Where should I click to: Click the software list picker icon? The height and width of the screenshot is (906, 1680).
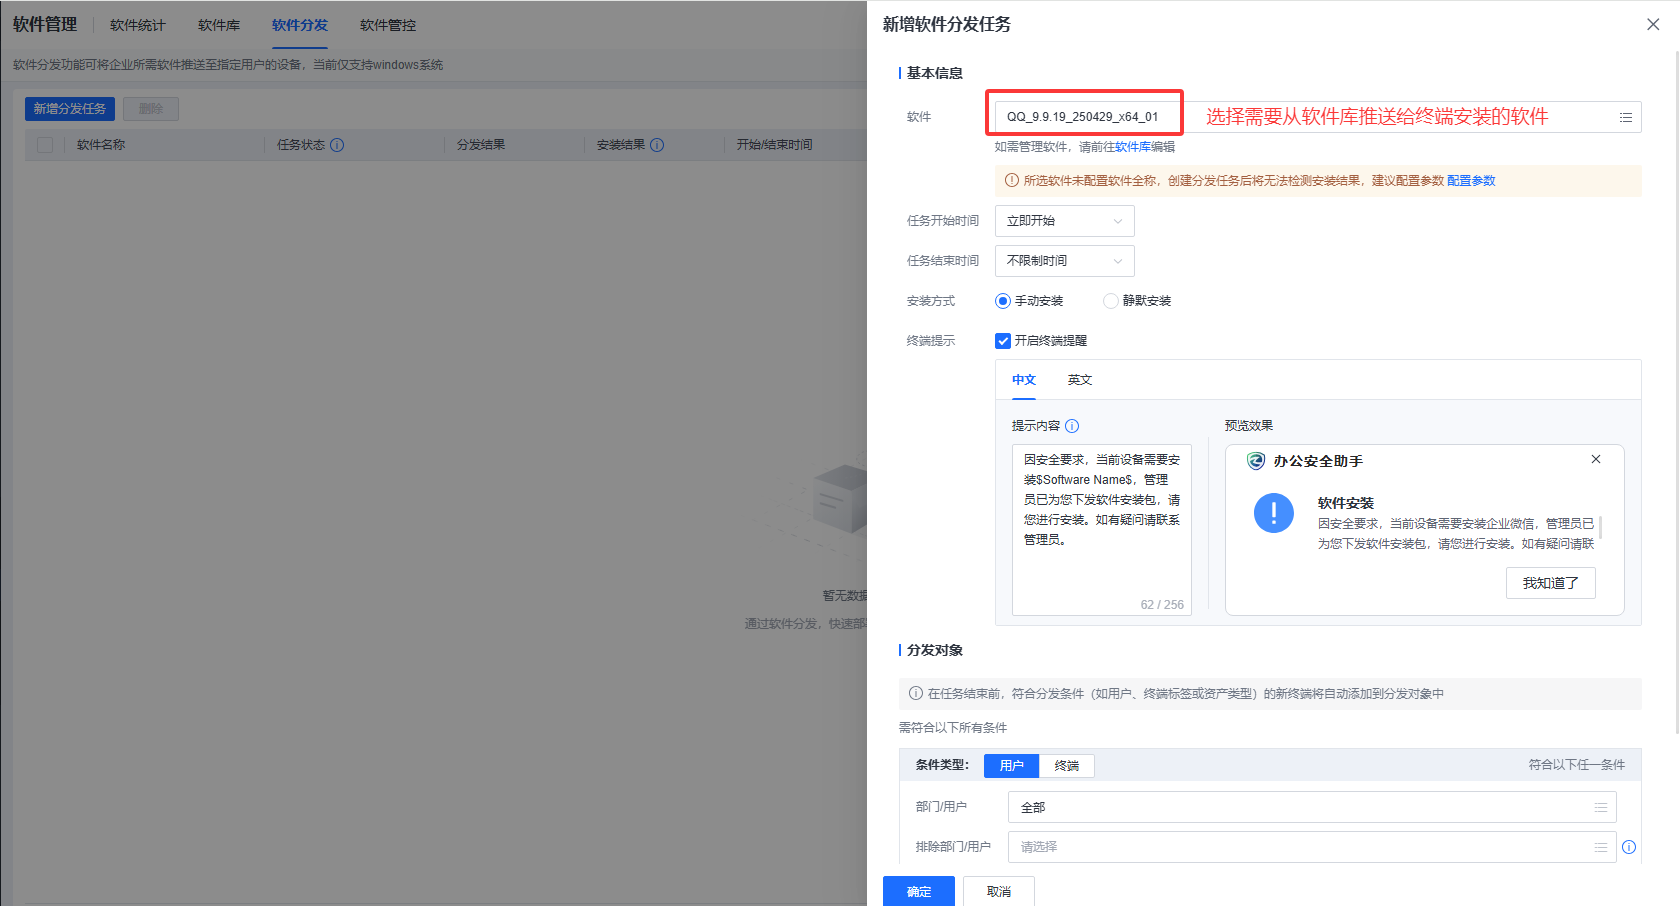pos(1625,117)
